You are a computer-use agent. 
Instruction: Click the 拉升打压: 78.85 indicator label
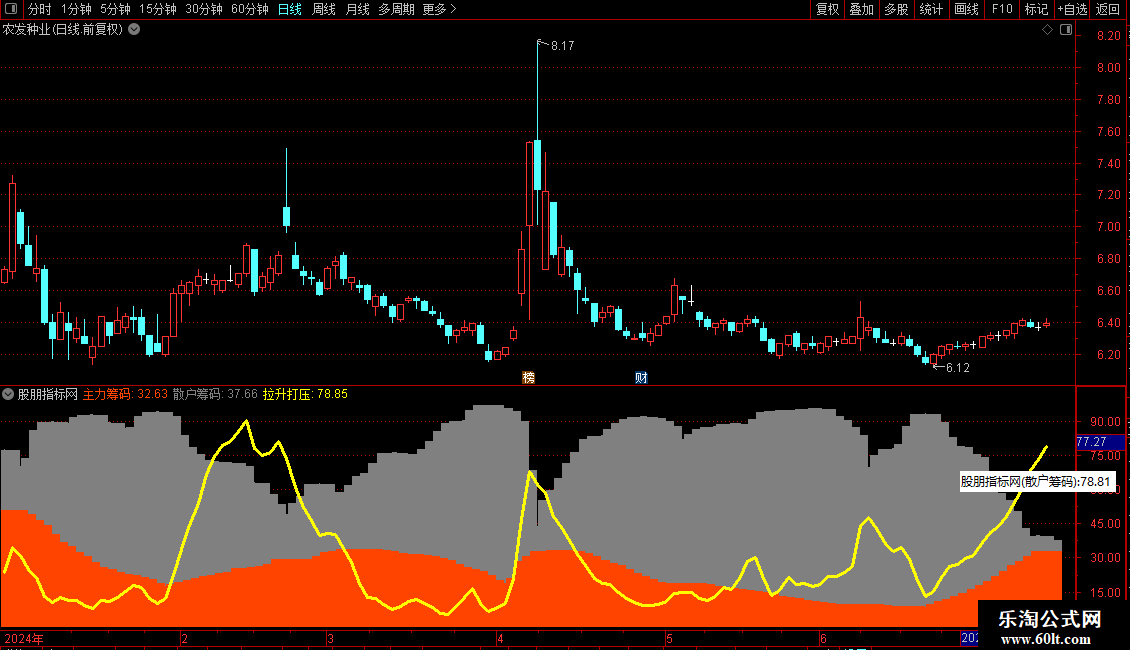305,394
